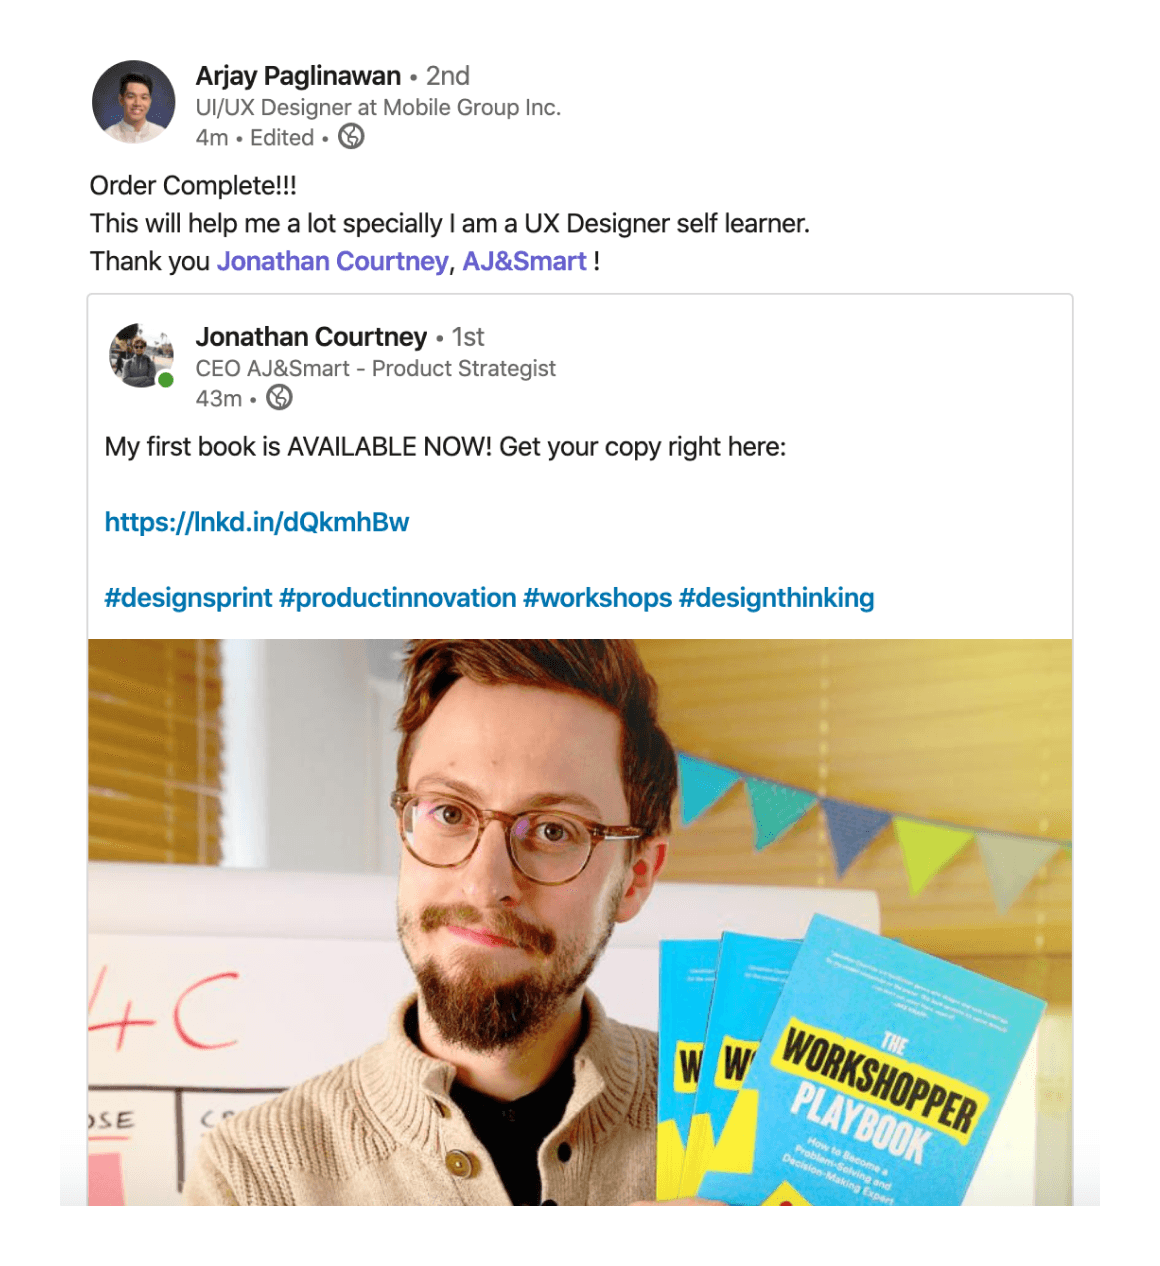
Task: Open Arjay Paglinawan's profile photo
Action: [134, 102]
